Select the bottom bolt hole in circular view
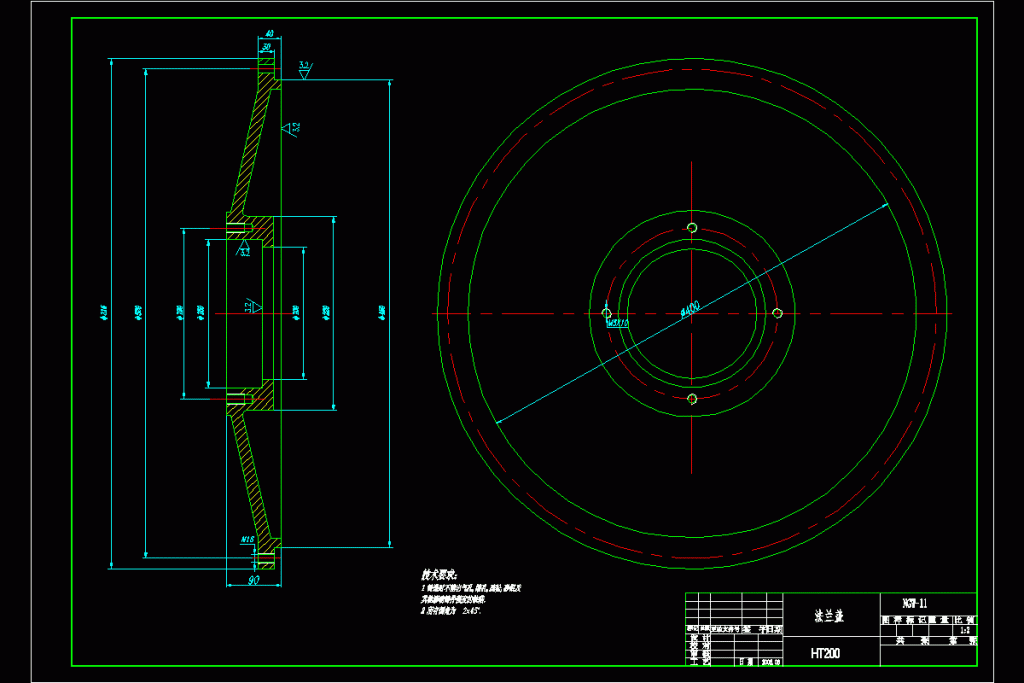This screenshot has width=1024, height=683. pos(691,398)
